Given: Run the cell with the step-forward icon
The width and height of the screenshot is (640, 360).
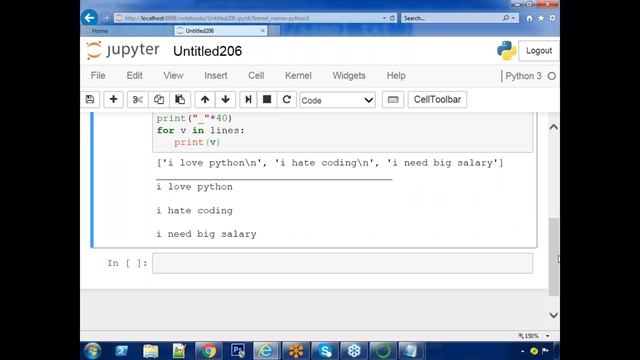Looking at the screenshot, I should (x=248, y=100).
